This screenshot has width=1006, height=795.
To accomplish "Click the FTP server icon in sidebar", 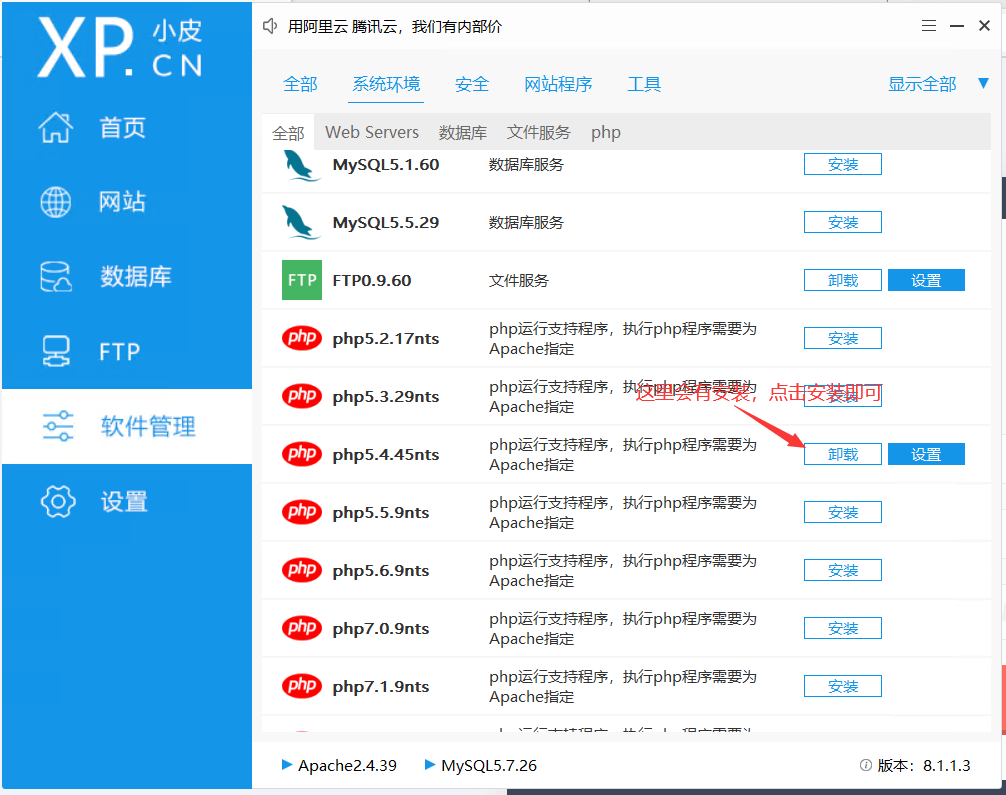I will pos(56,351).
